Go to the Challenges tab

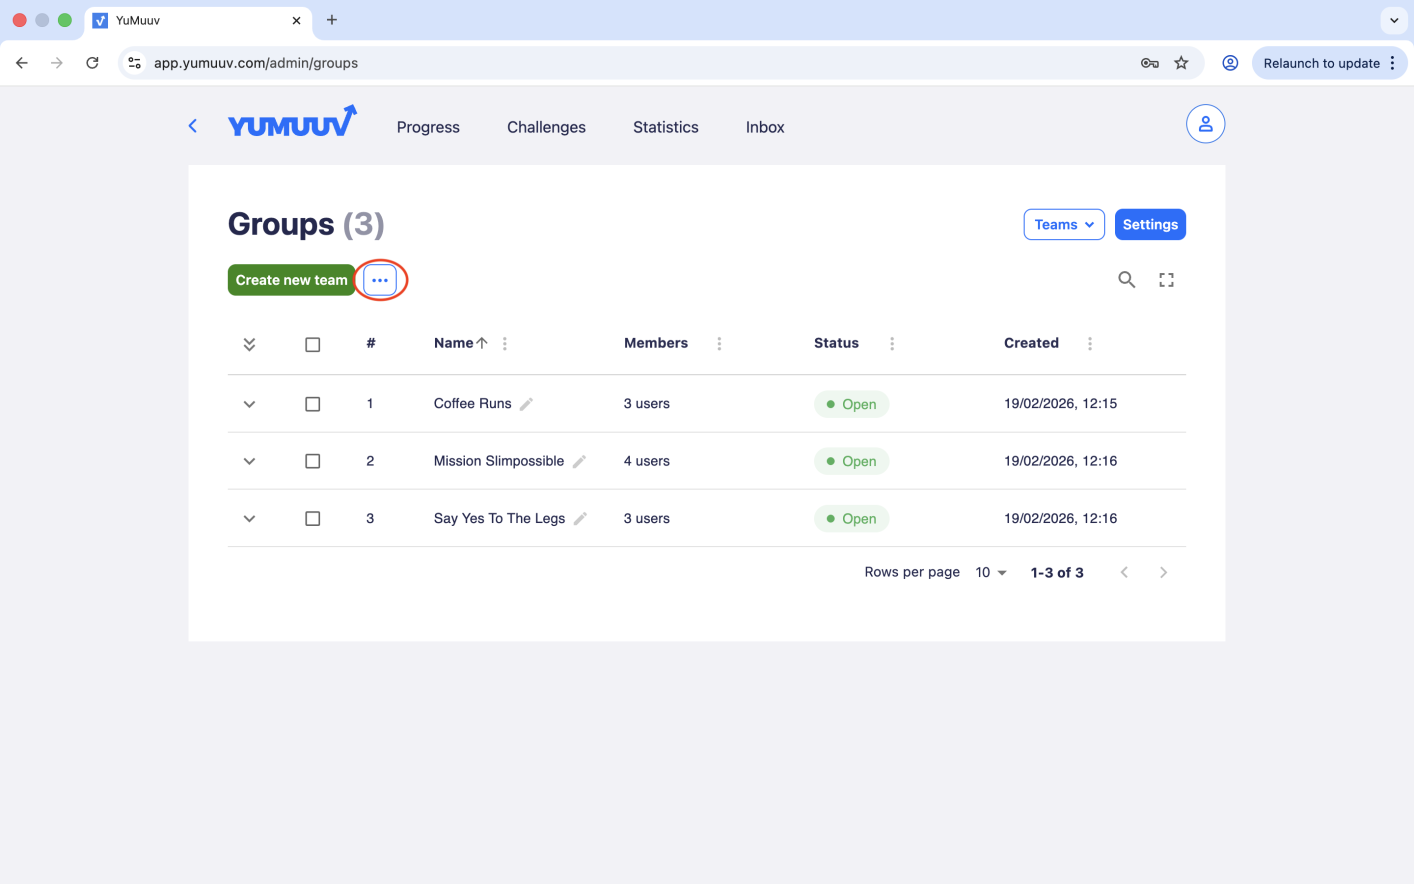click(x=546, y=127)
